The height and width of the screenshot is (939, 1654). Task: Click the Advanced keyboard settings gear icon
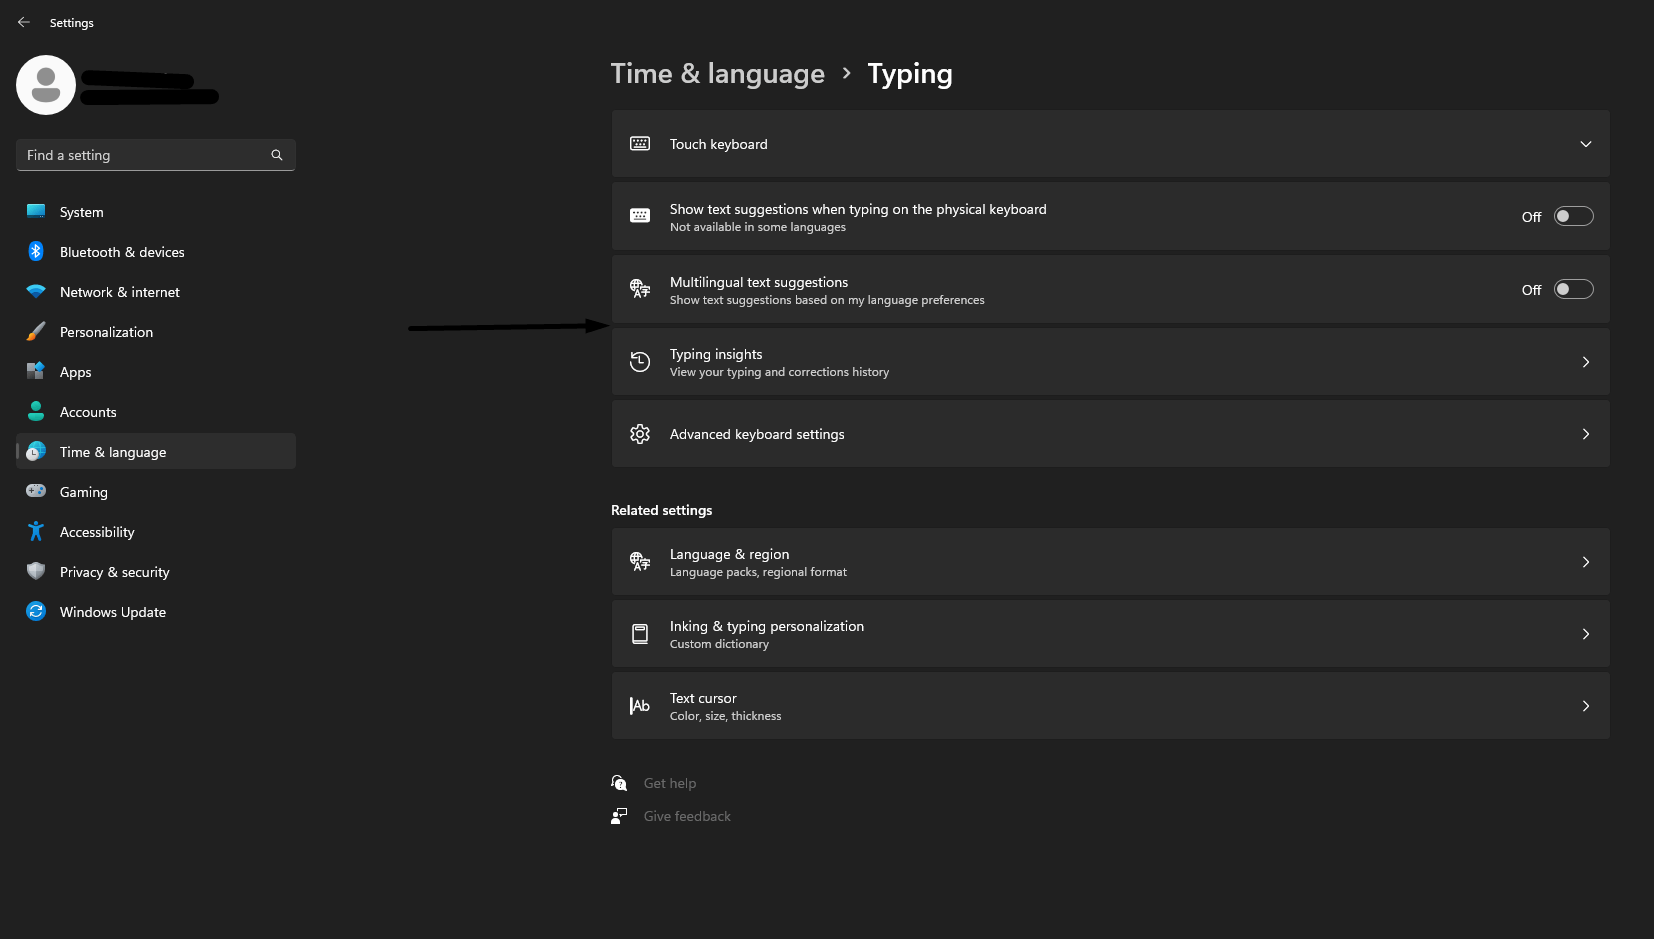[640, 434]
